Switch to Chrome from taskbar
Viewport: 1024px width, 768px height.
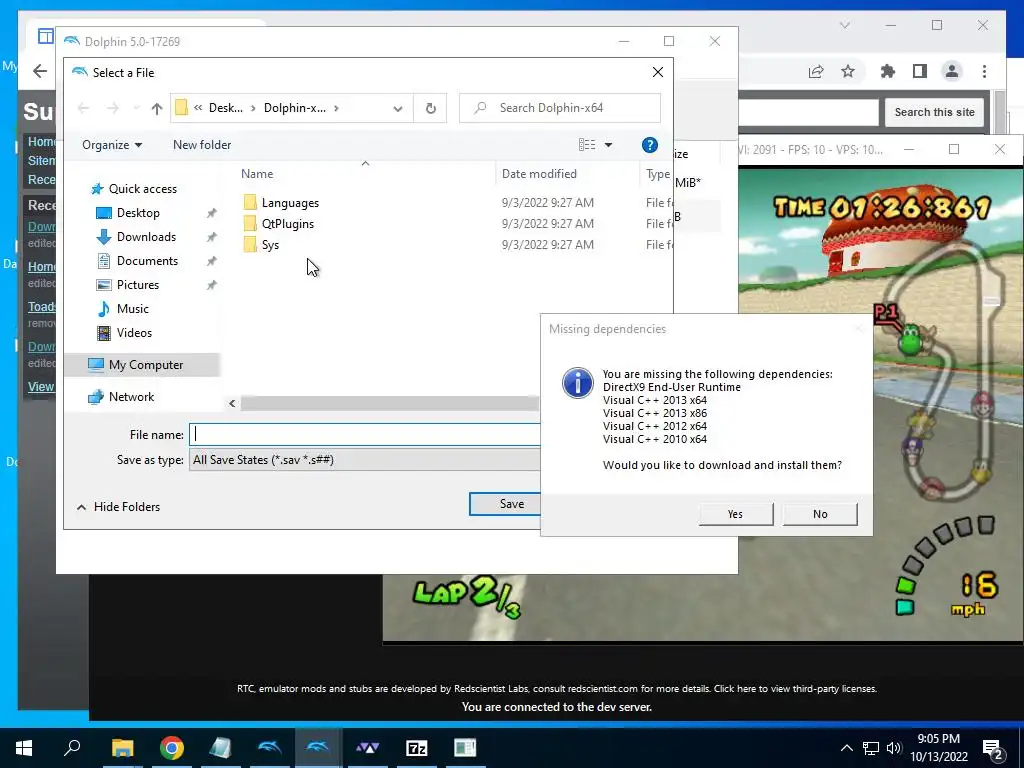pyautogui.click(x=172, y=748)
